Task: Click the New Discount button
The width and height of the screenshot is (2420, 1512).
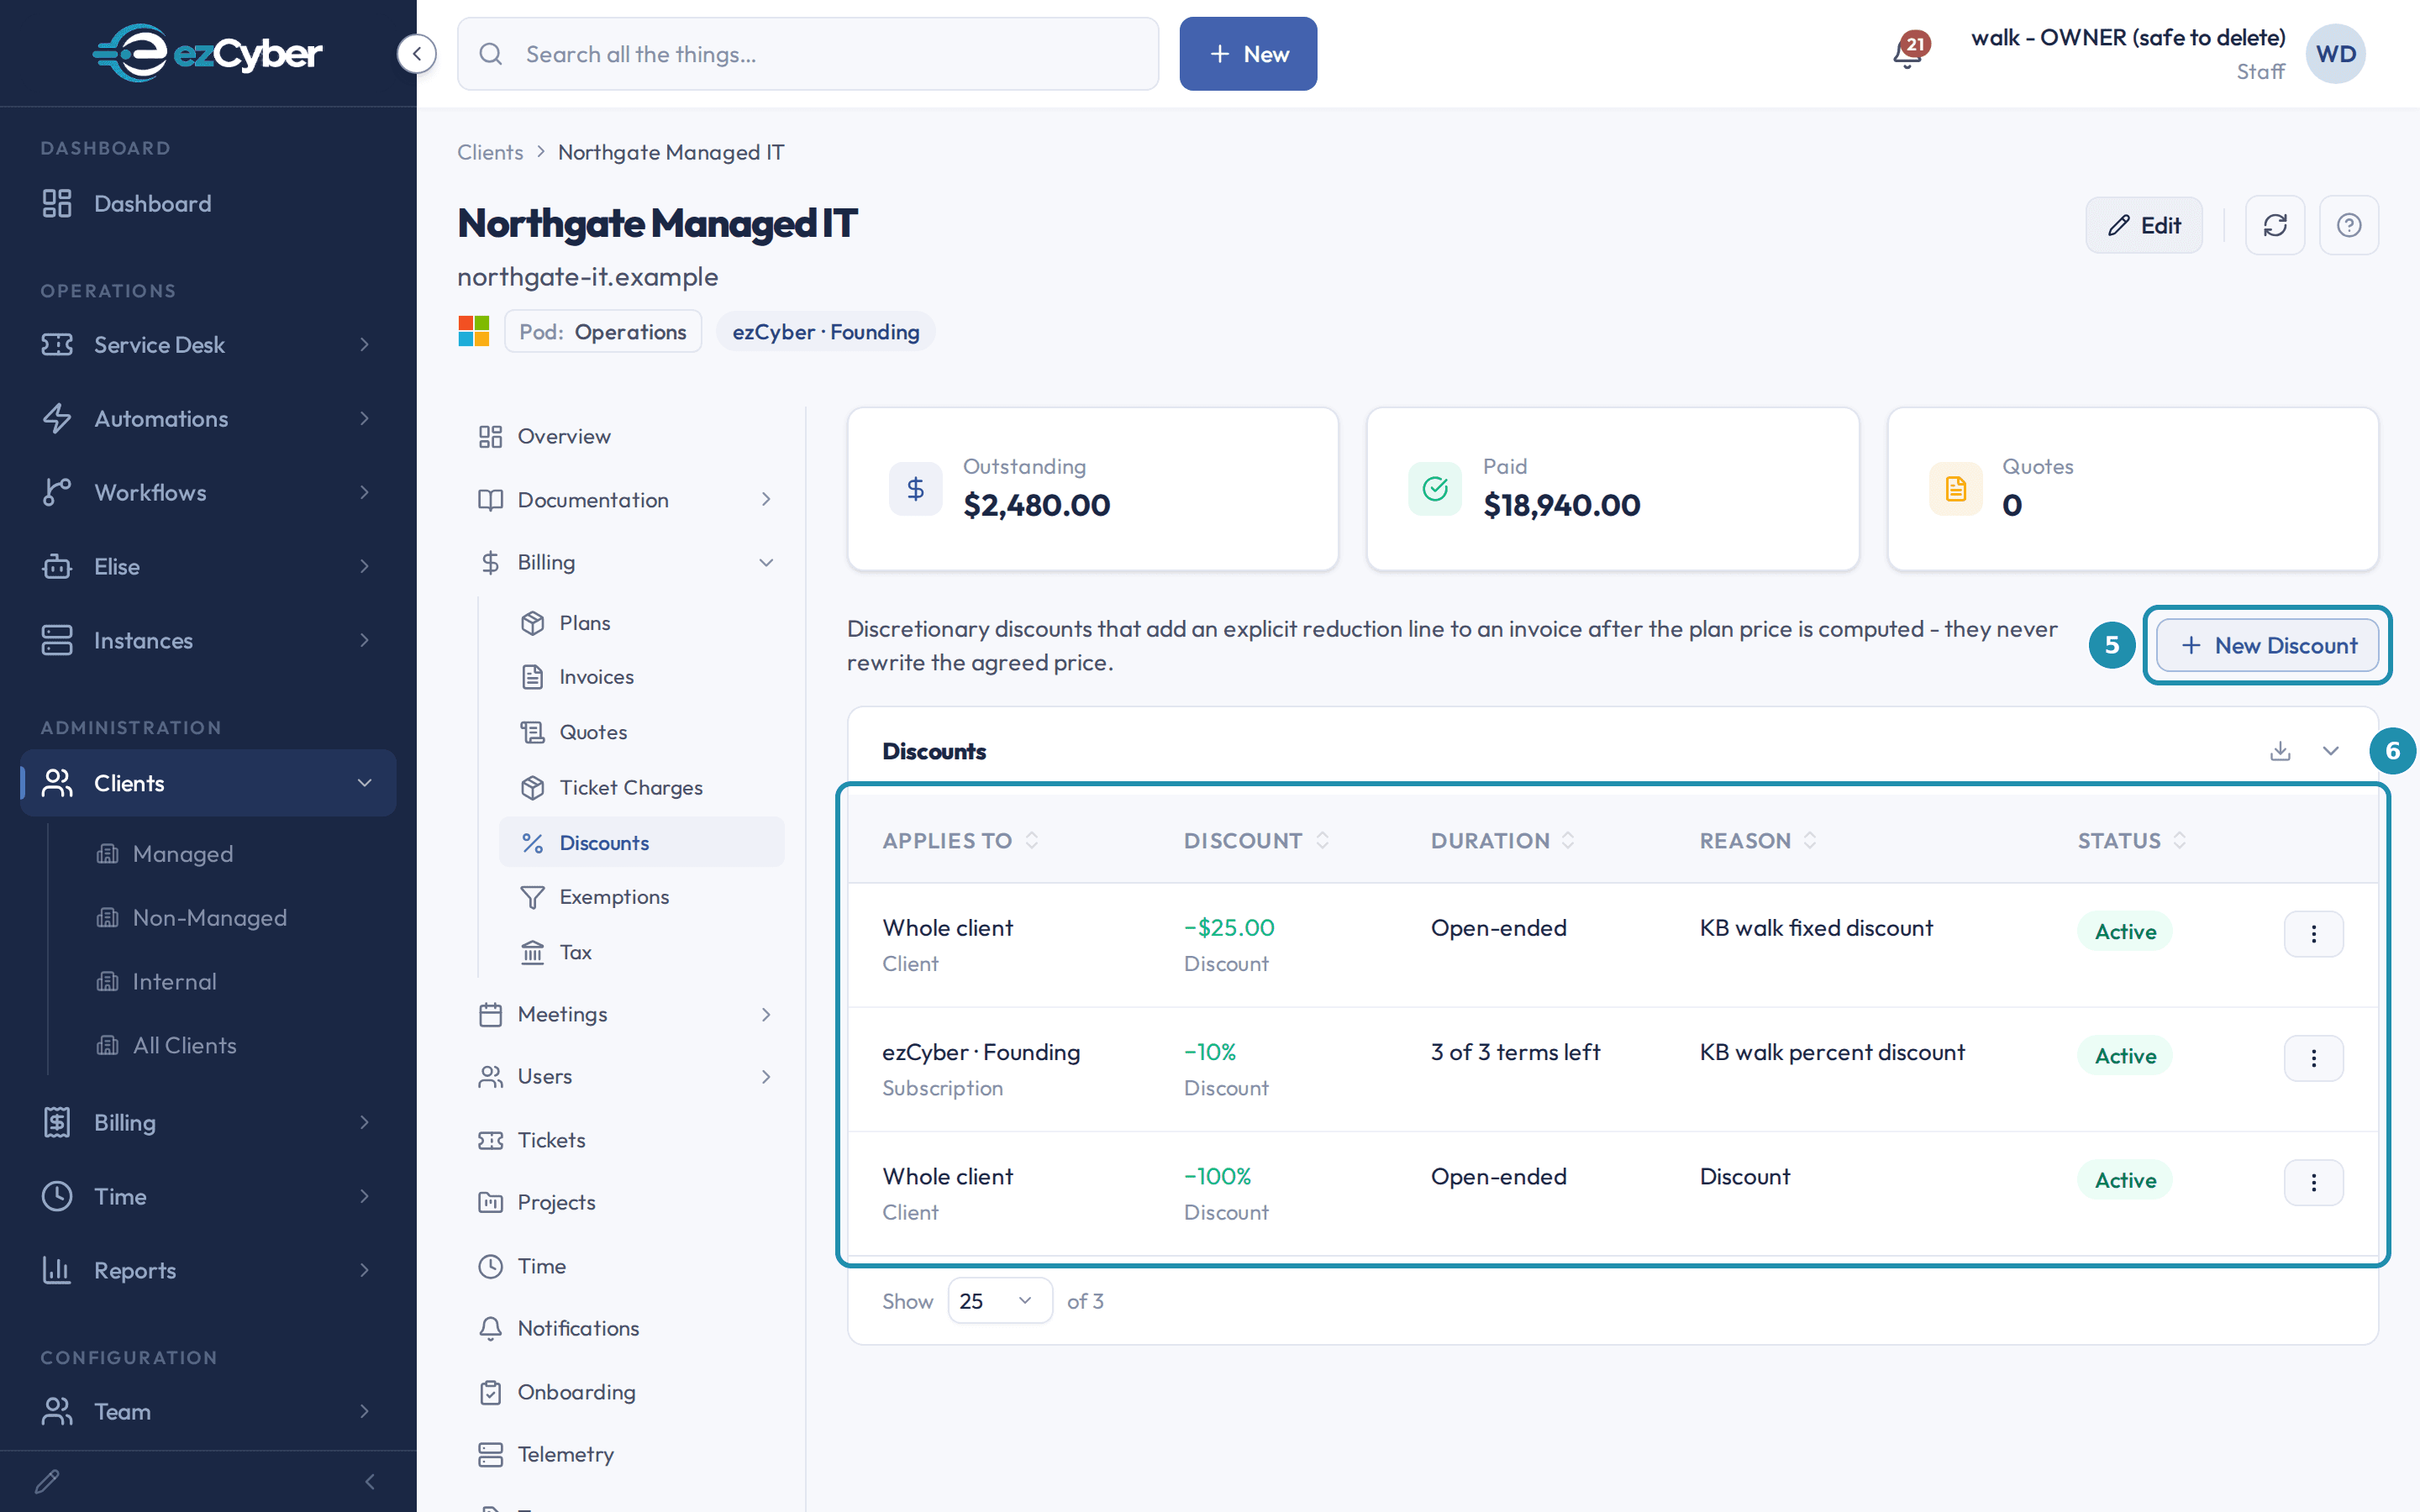Action: tap(2267, 645)
